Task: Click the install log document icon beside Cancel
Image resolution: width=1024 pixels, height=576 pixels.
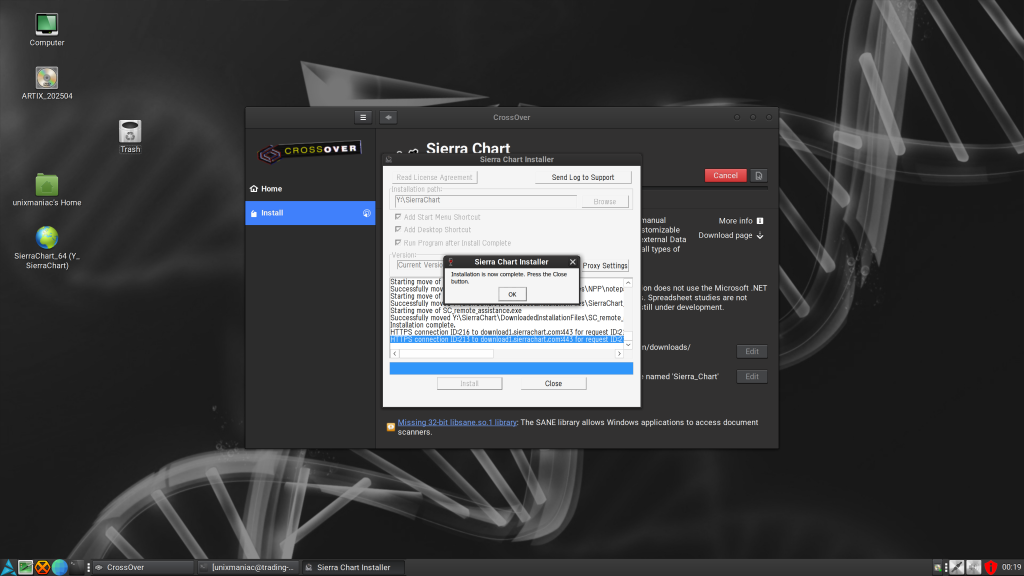Action: point(759,176)
